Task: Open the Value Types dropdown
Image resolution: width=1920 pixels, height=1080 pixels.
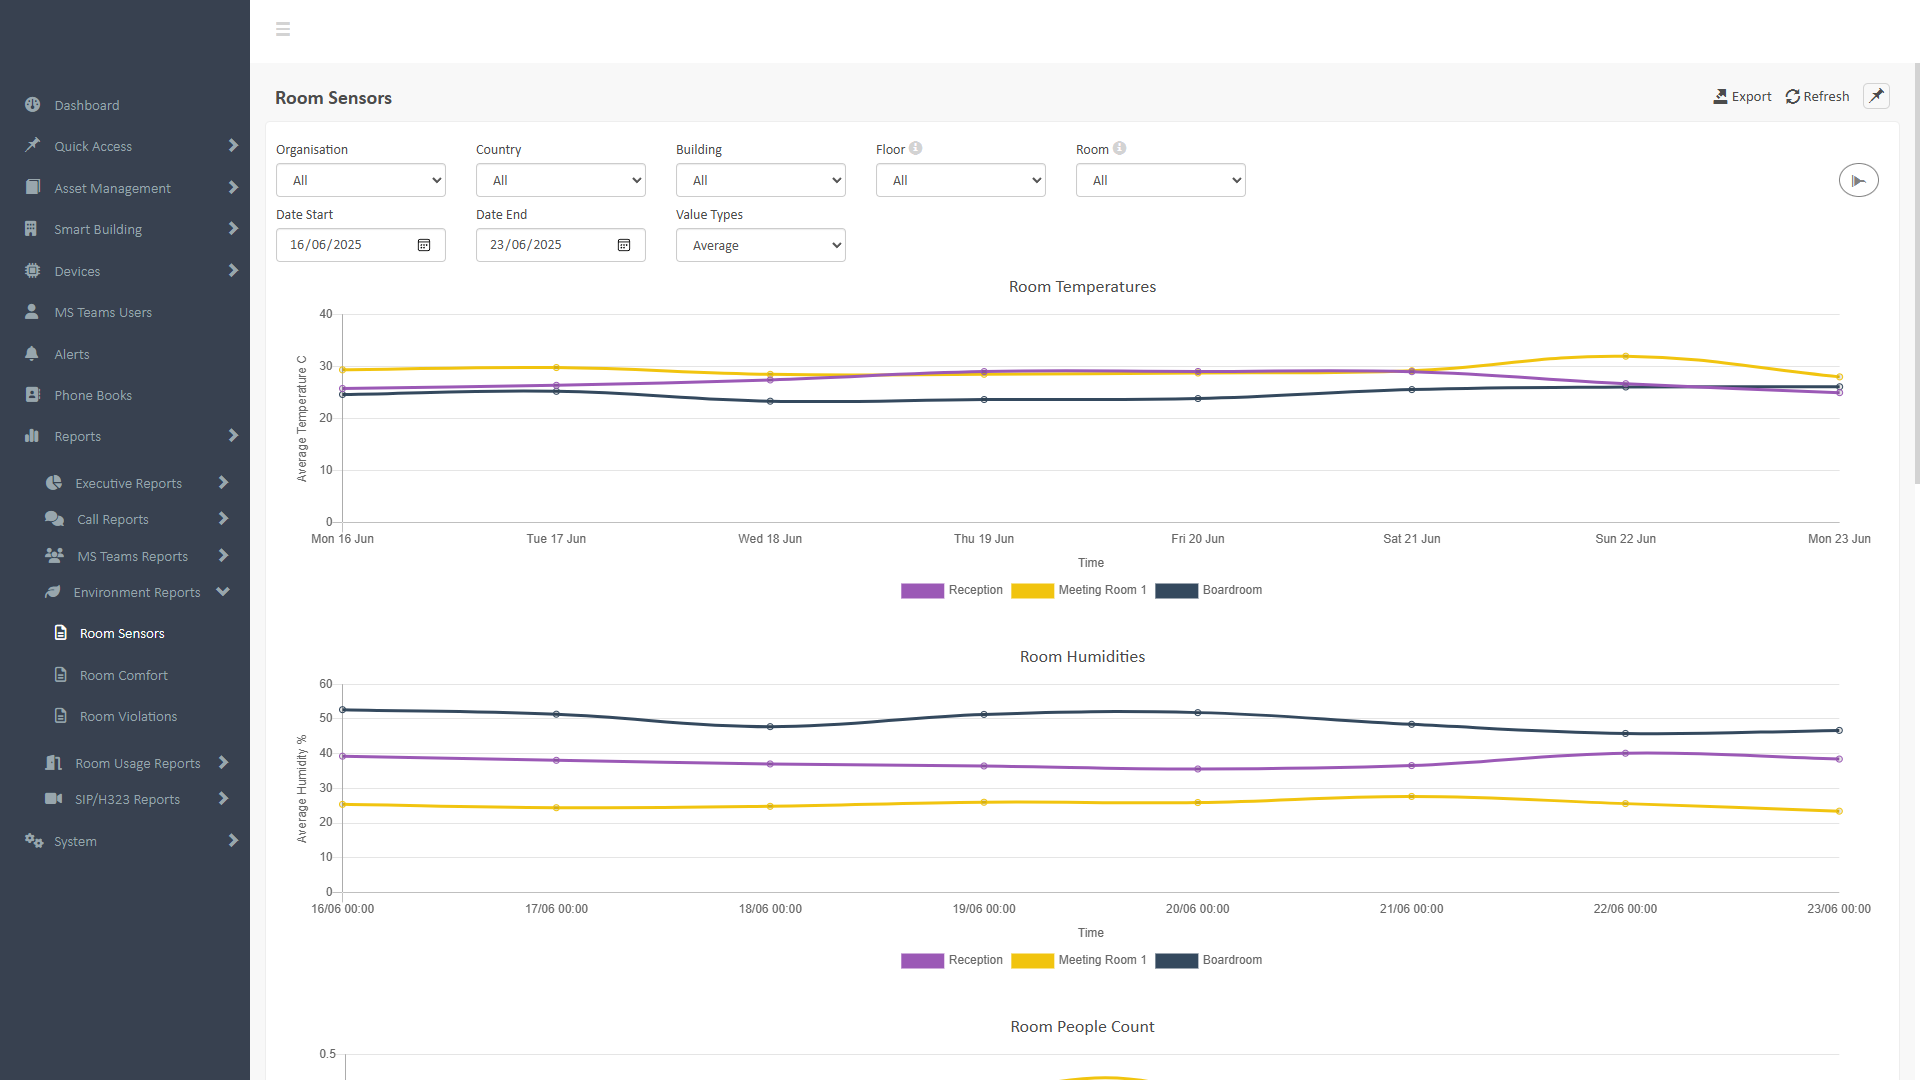Action: click(760, 245)
